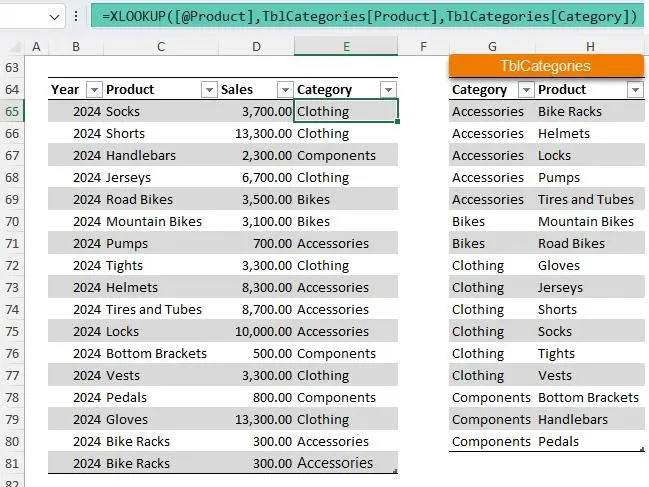Image resolution: width=649 pixels, height=487 pixels.
Task: Click Pedals in TblCategories
Action: click(x=590, y=441)
